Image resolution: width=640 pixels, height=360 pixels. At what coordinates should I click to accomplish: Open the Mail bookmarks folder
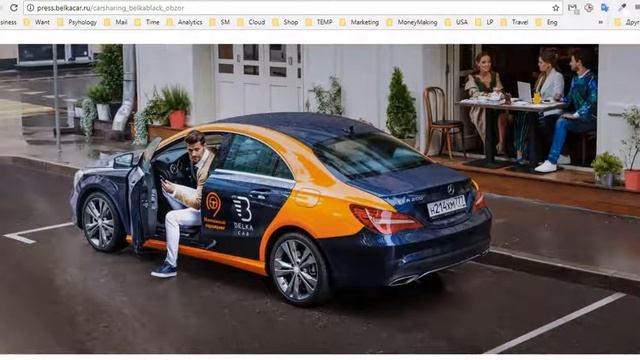click(116, 22)
